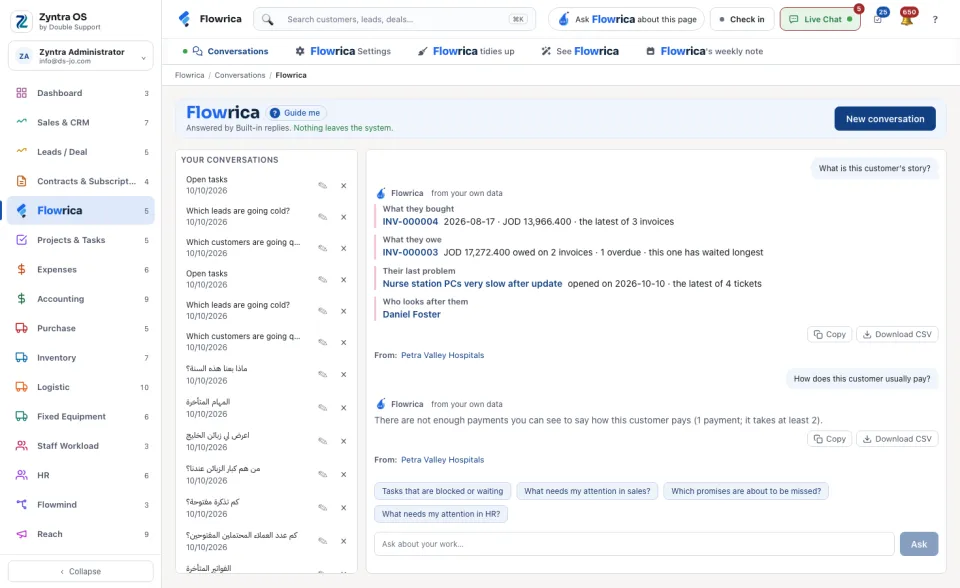This screenshot has height=588, width=960.
Task: Open the HR sidebar item
Action: point(81,475)
